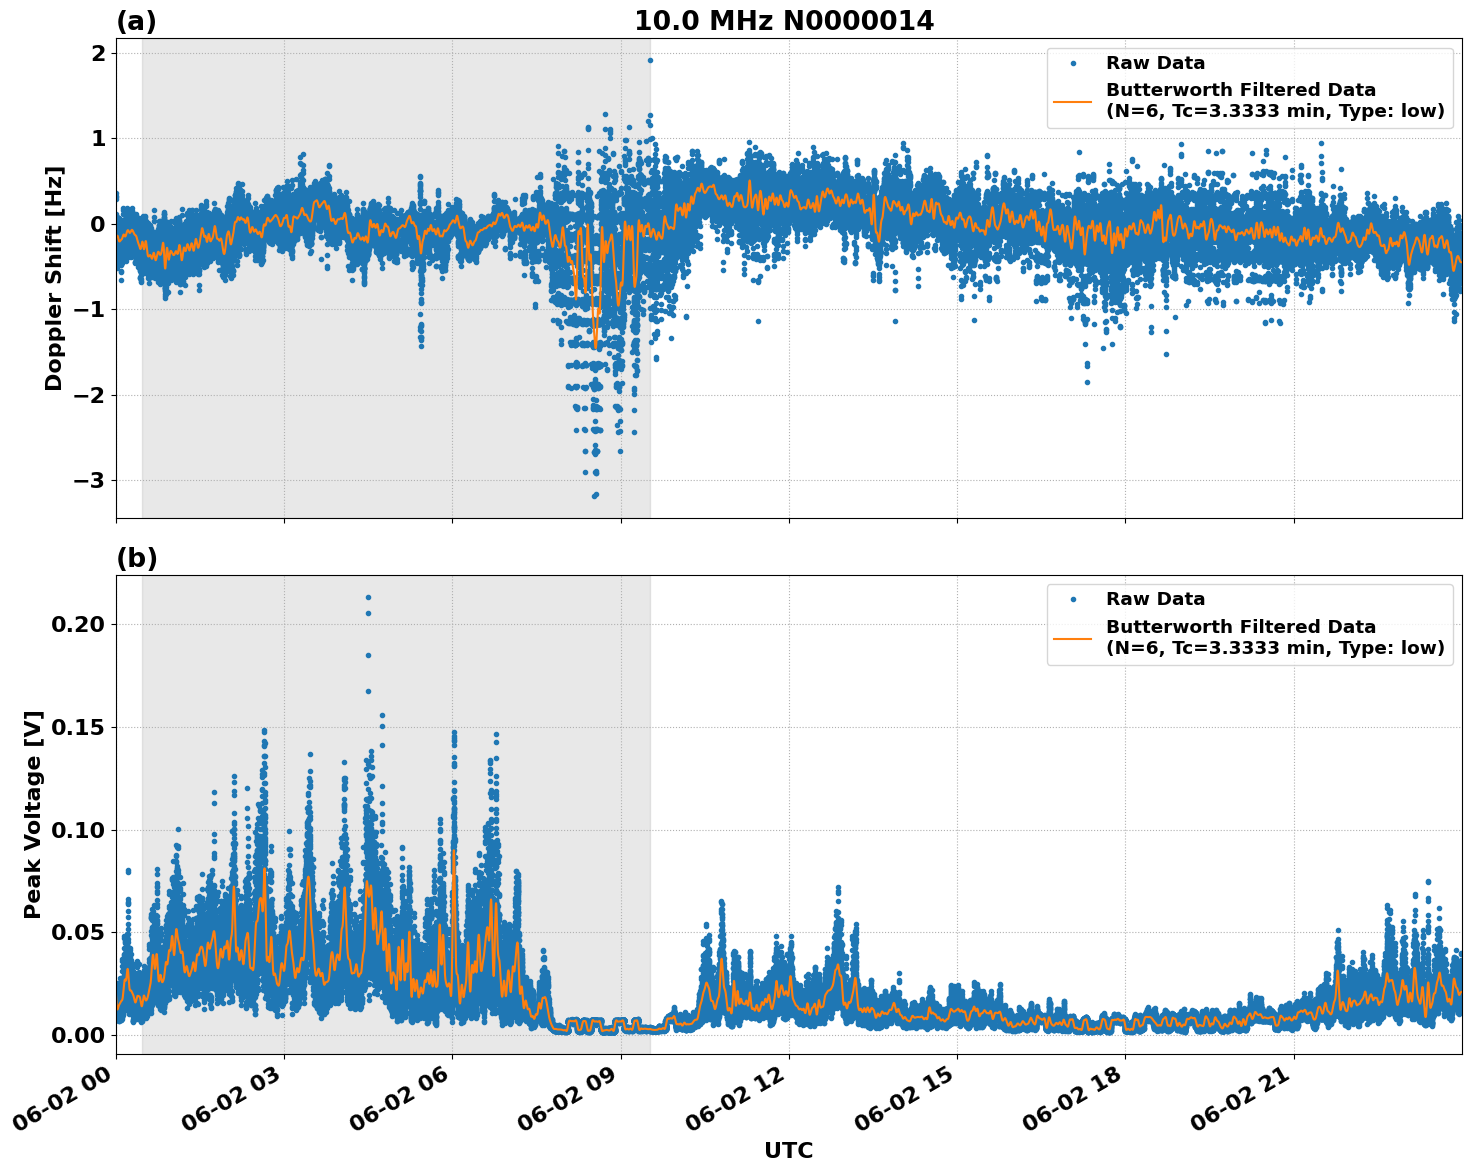Image resolution: width=1472 pixels, height=1172 pixels.
Task: Click the '0' tick on the Doppler axis
Action: tap(98, 224)
